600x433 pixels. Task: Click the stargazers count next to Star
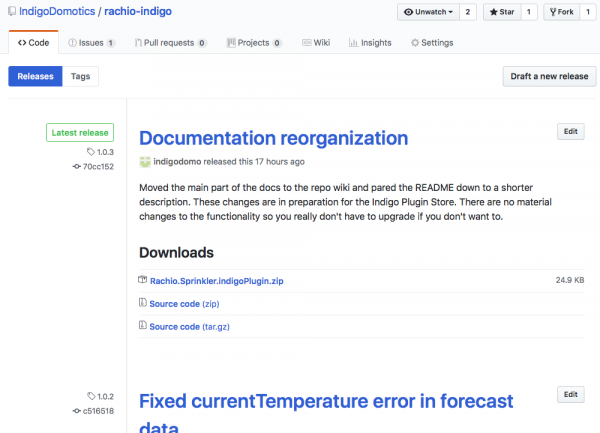click(529, 12)
